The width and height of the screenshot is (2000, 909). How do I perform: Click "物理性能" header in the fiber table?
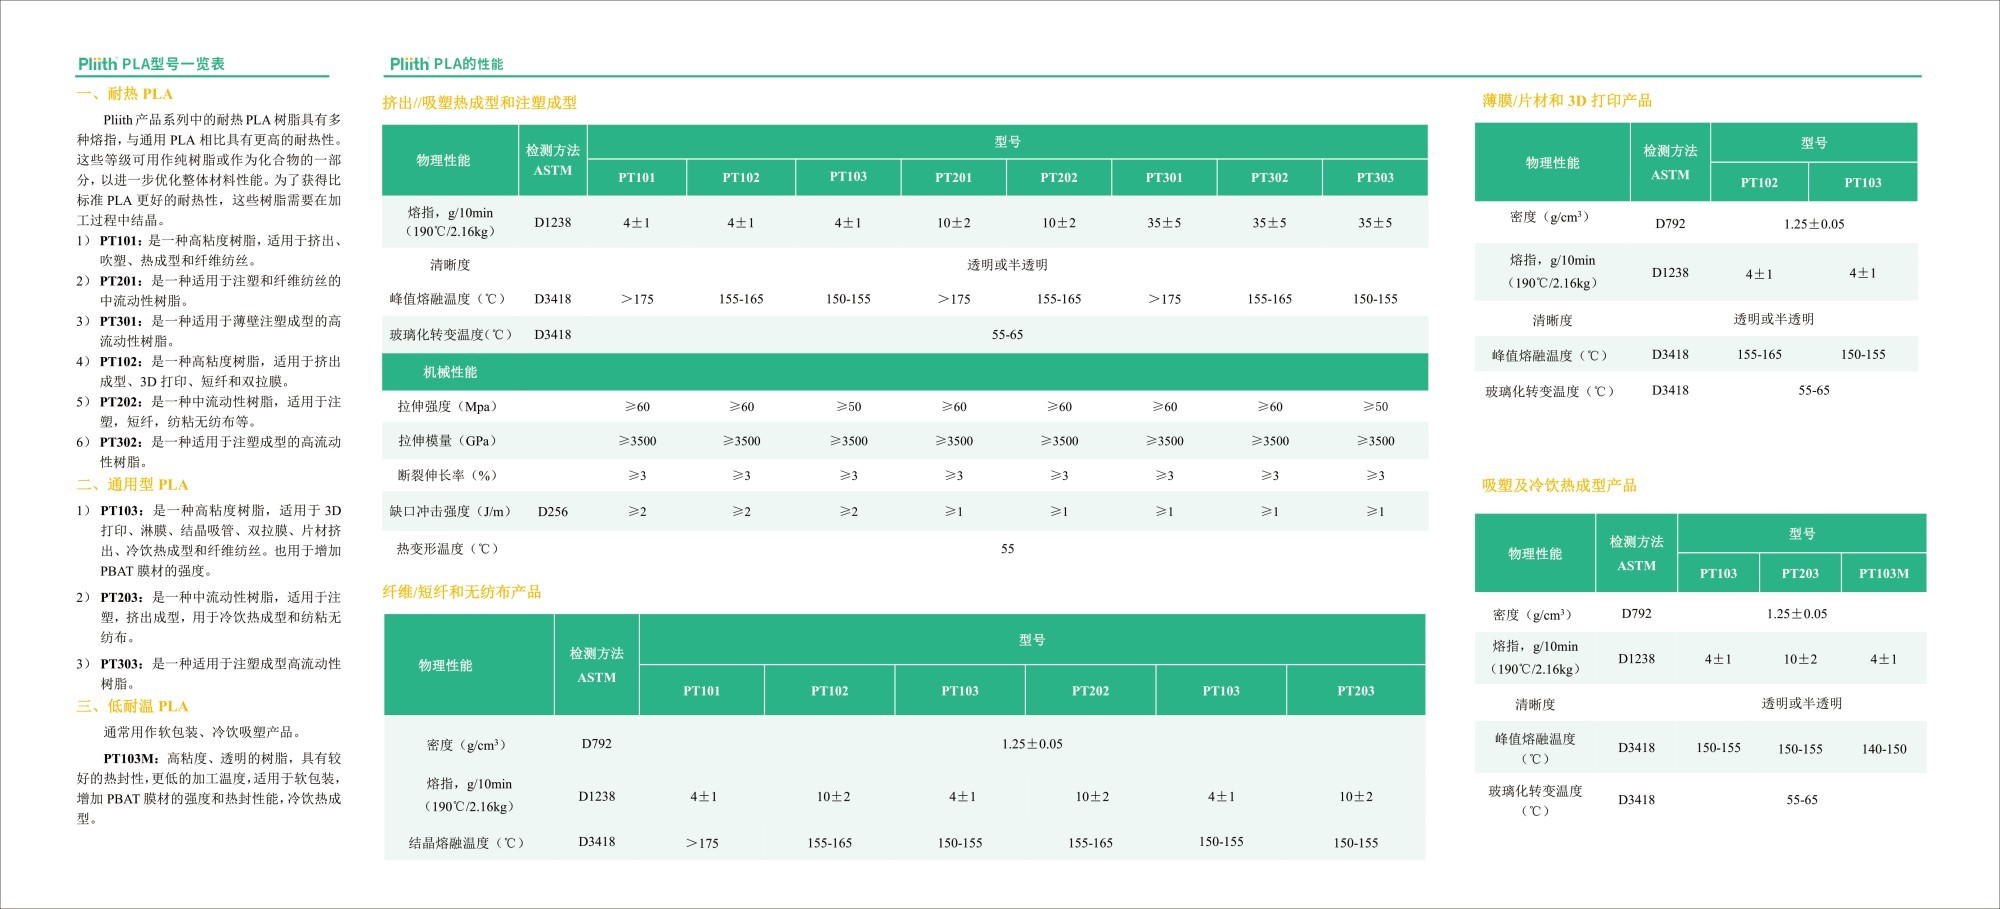pyautogui.click(x=445, y=666)
